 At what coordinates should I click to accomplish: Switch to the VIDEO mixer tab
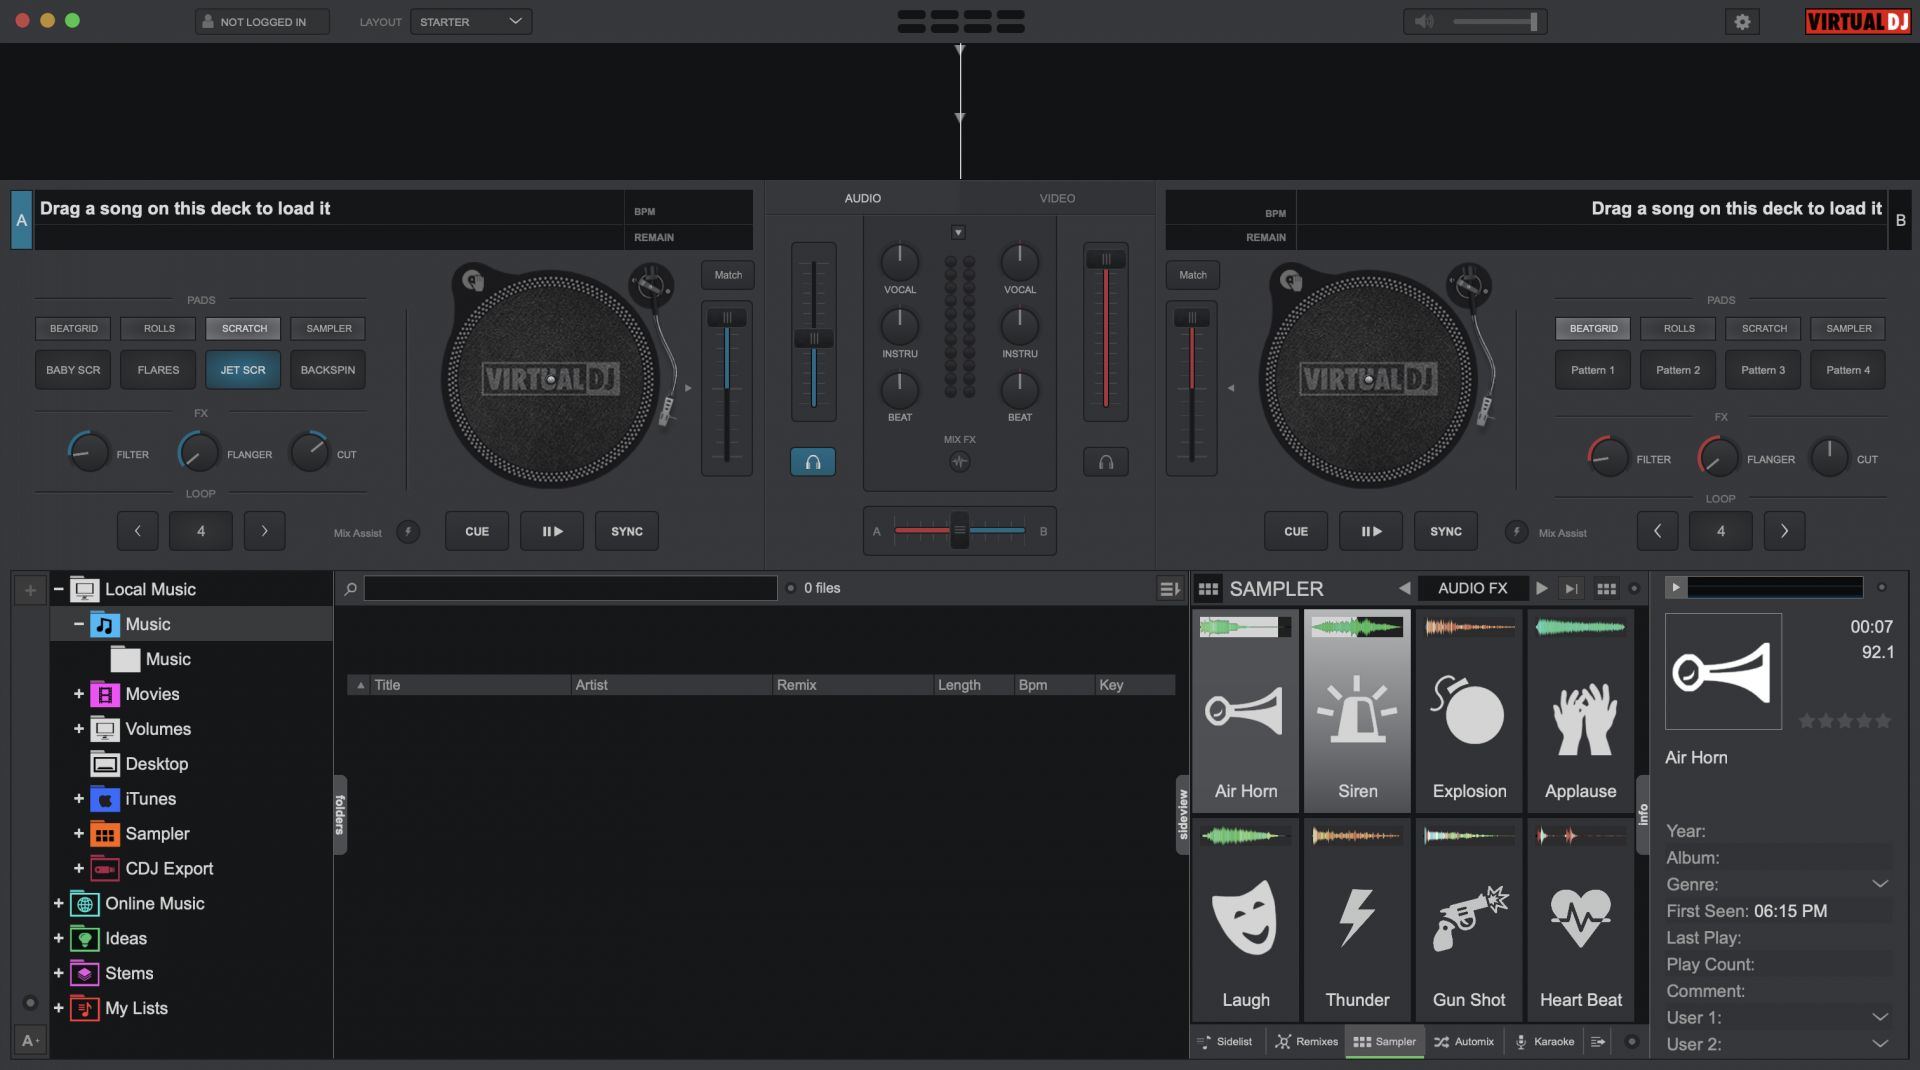pyautogui.click(x=1057, y=198)
